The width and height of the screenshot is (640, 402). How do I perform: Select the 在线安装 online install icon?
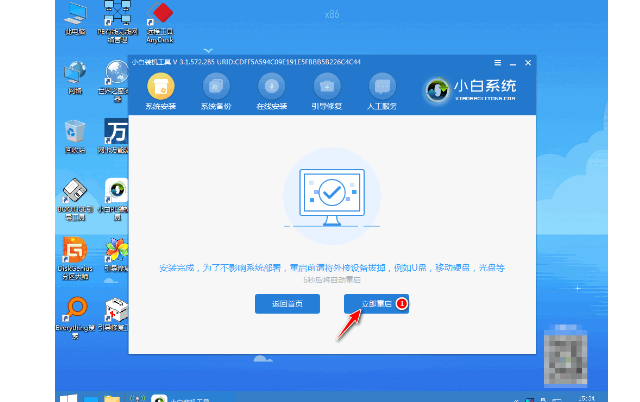tap(273, 90)
